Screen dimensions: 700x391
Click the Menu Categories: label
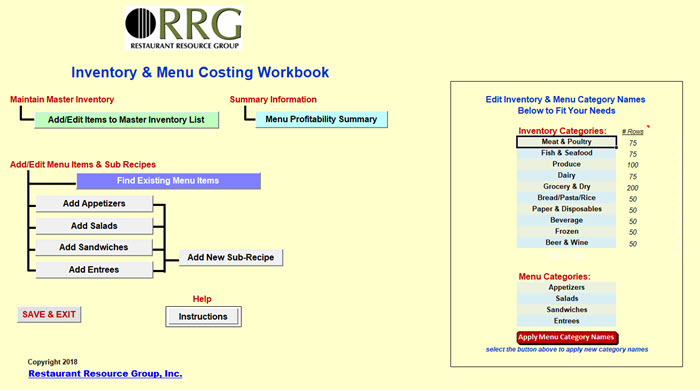[x=554, y=277]
